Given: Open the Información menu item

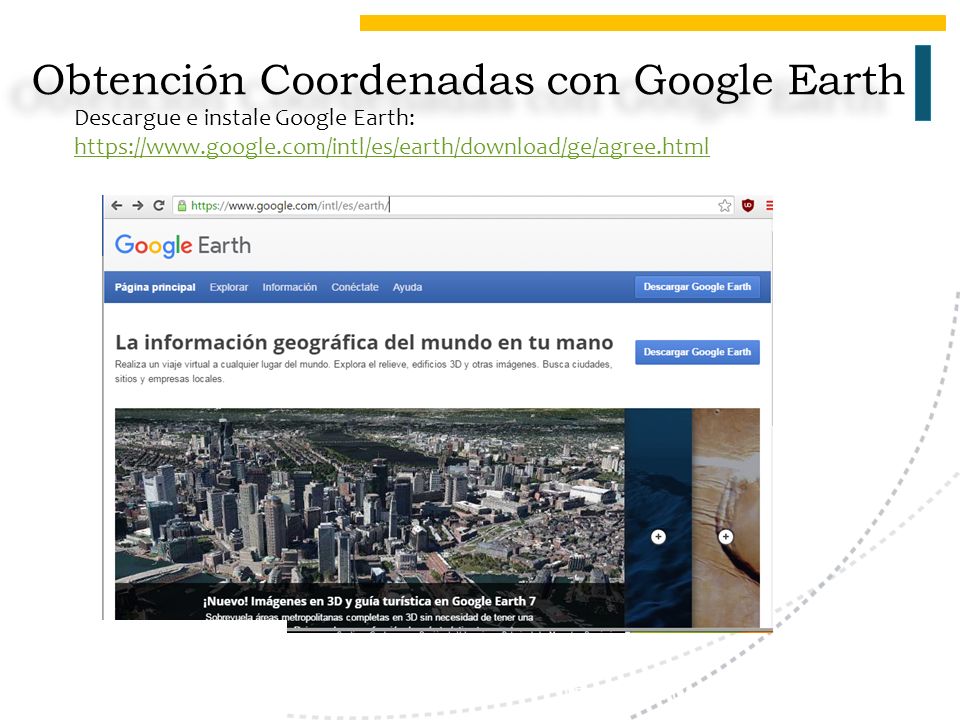Looking at the screenshot, I should coord(290,287).
